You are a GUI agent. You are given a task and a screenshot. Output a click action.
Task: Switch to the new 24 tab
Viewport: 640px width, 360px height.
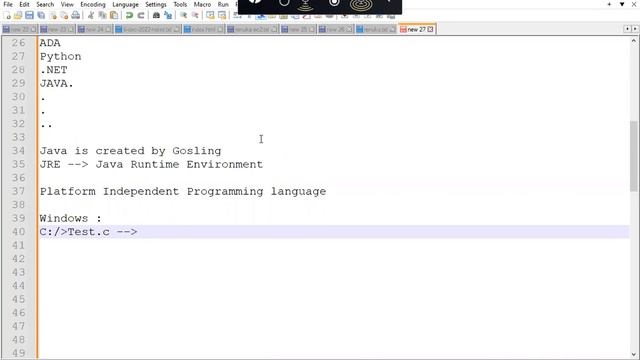pos(94,29)
